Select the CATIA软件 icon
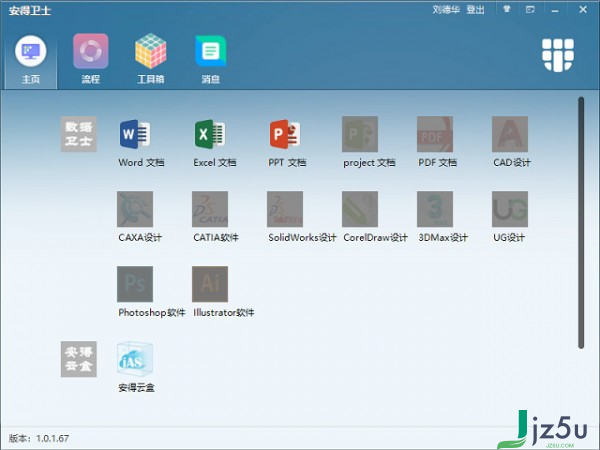 [210, 209]
